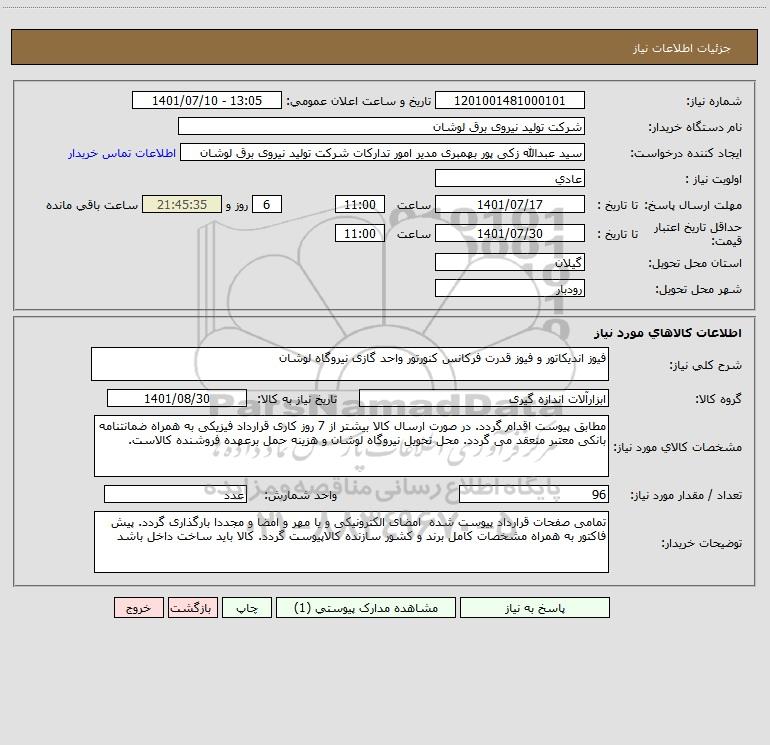Viewport: 770px width, 745px height.
Task: Click the response deadline date 1401/07/17
Action: coord(510,204)
